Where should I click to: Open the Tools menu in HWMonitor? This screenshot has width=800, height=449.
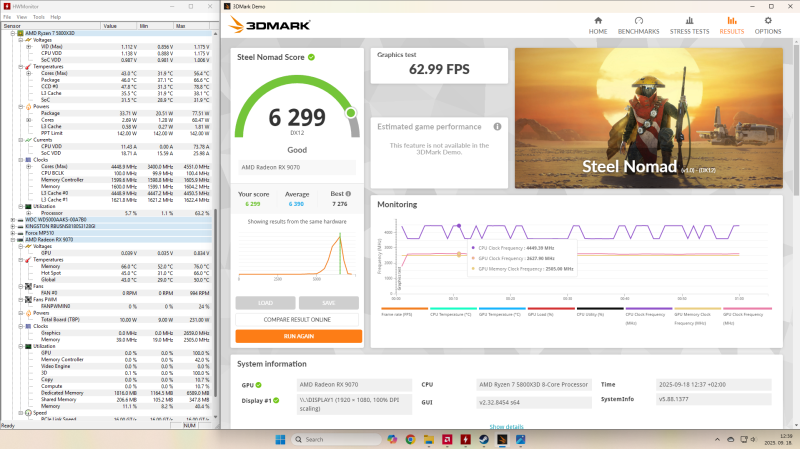pyautogui.click(x=39, y=17)
